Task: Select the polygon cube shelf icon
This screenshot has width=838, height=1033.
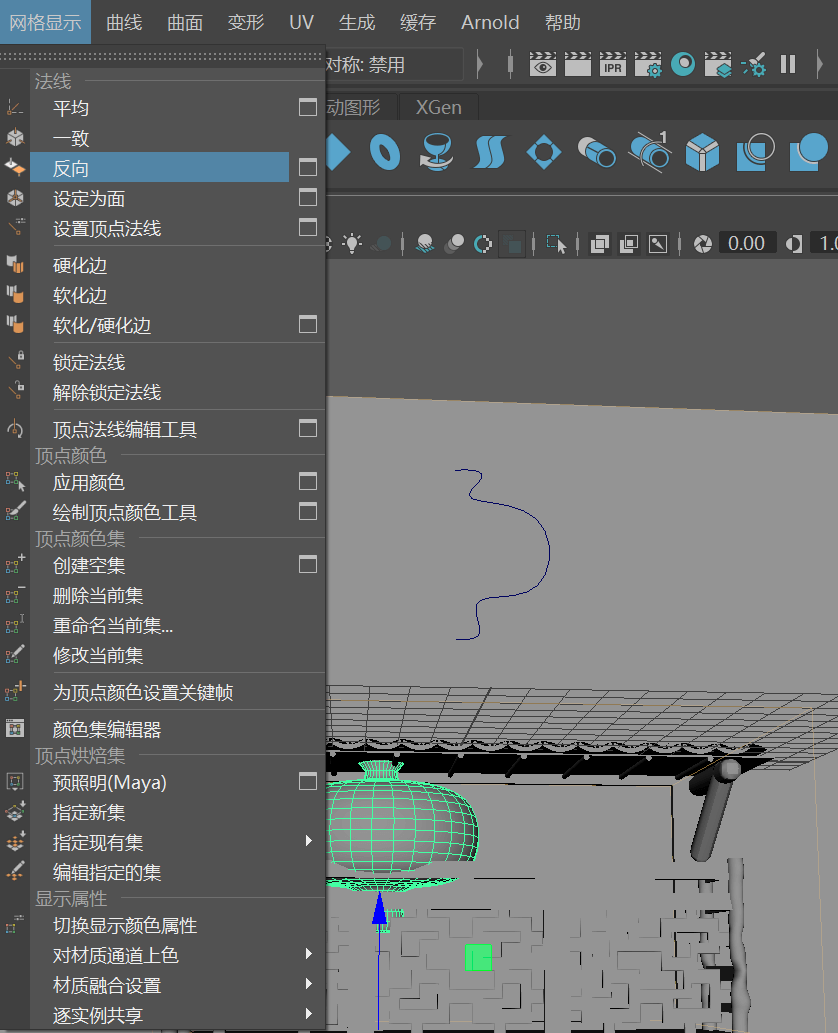Action: click(x=702, y=152)
